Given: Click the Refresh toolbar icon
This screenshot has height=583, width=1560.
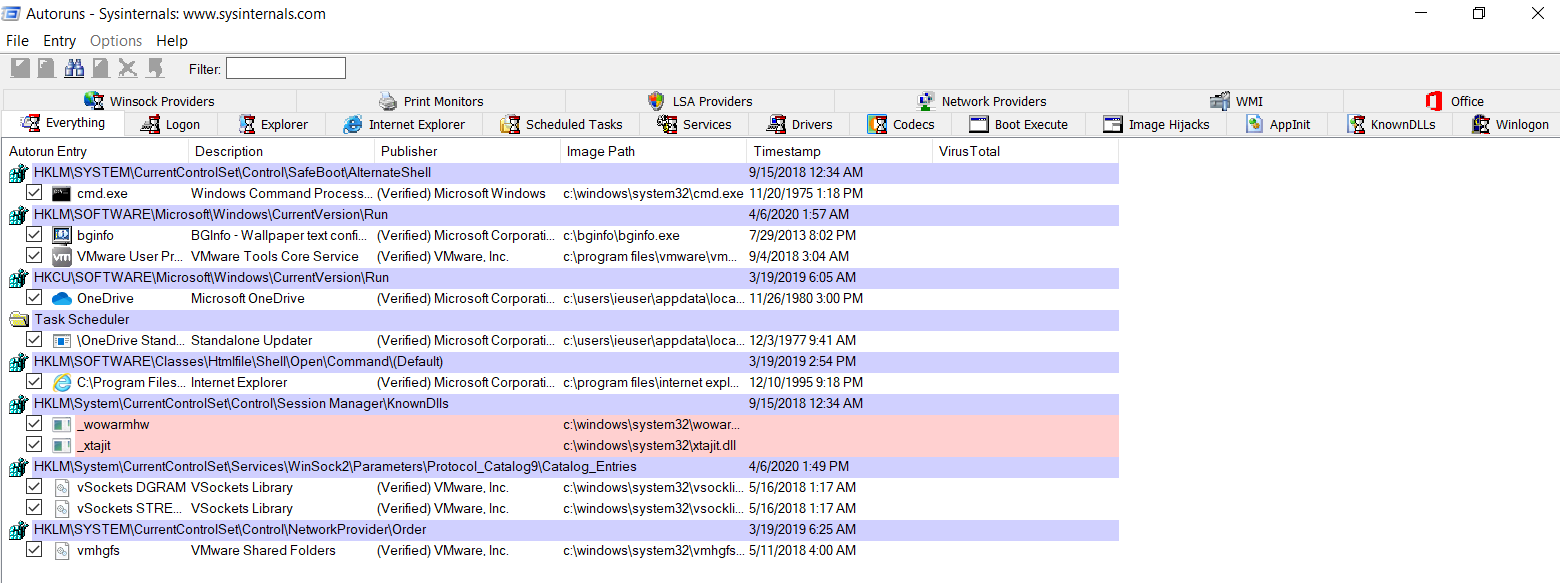Looking at the screenshot, I should 47,68.
